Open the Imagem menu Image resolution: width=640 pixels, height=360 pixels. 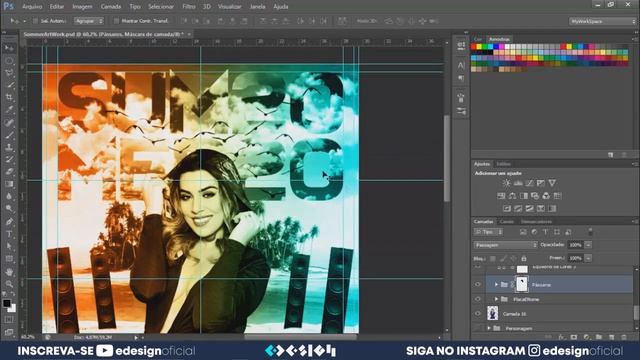click(82, 7)
